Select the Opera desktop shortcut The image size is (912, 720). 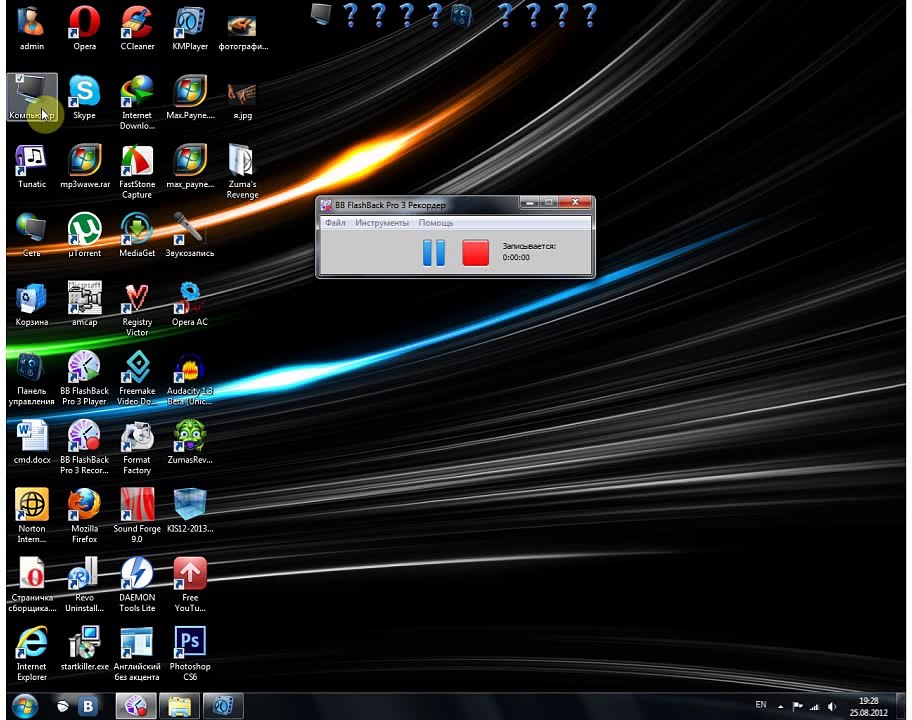(x=84, y=27)
